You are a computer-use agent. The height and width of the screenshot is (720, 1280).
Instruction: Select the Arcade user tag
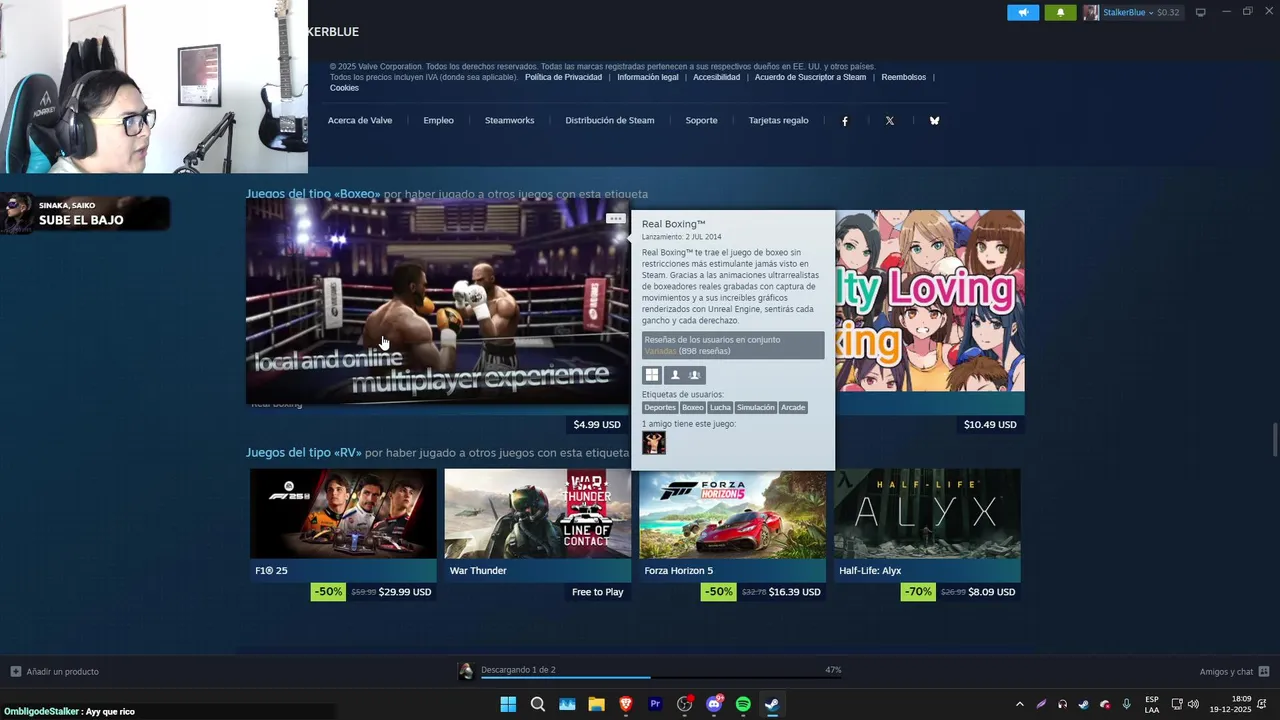[793, 408]
